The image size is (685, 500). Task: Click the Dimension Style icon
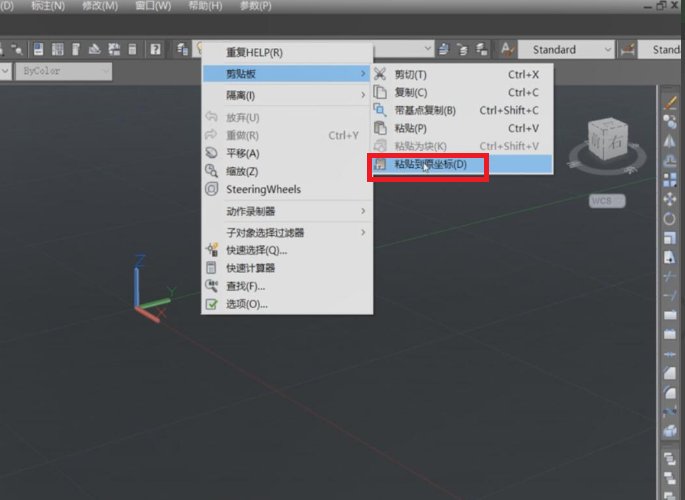pyautogui.click(x=627, y=49)
